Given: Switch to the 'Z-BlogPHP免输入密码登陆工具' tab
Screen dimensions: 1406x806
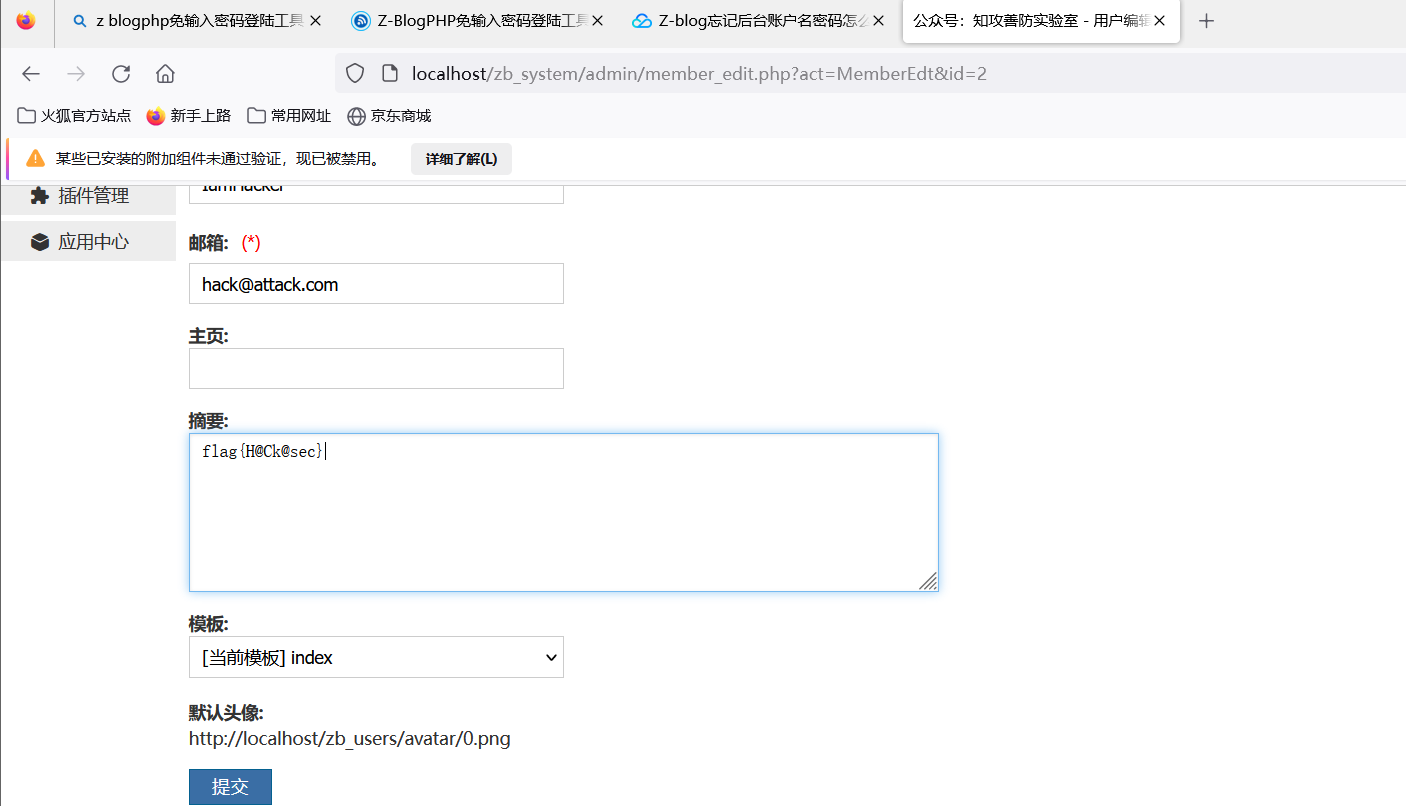Looking at the screenshot, I should (477, 21).
